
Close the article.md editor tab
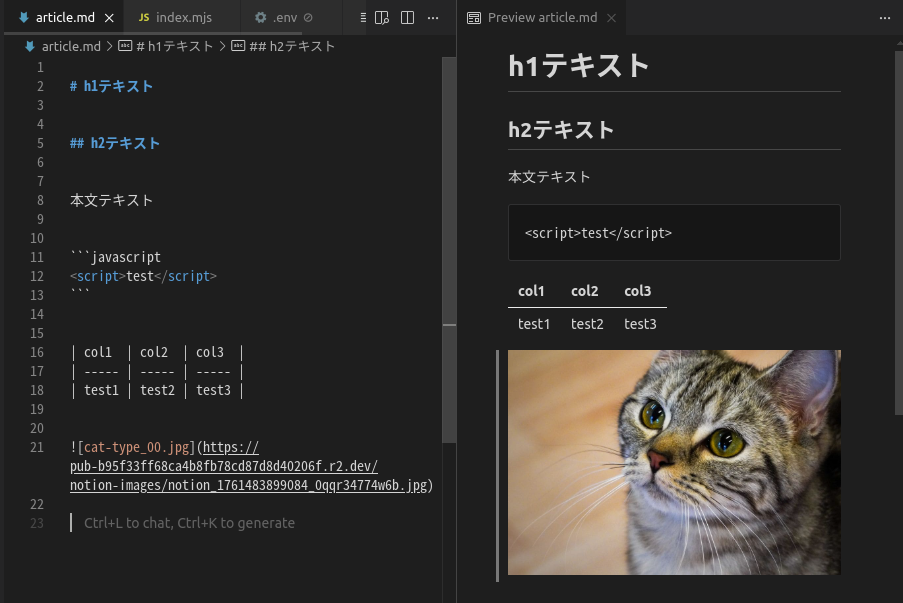tap(109, 18)
